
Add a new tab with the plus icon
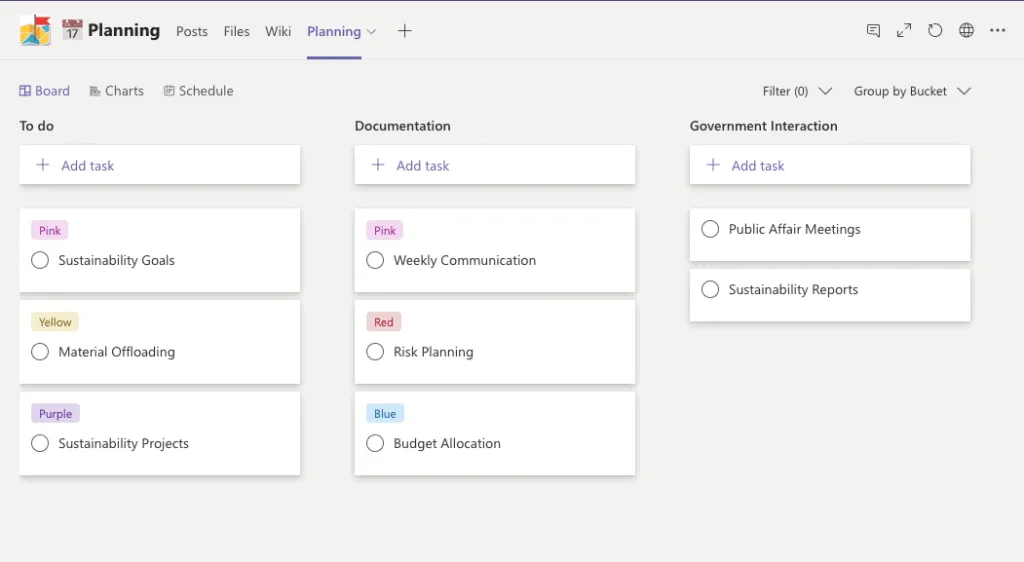(404, 31)
